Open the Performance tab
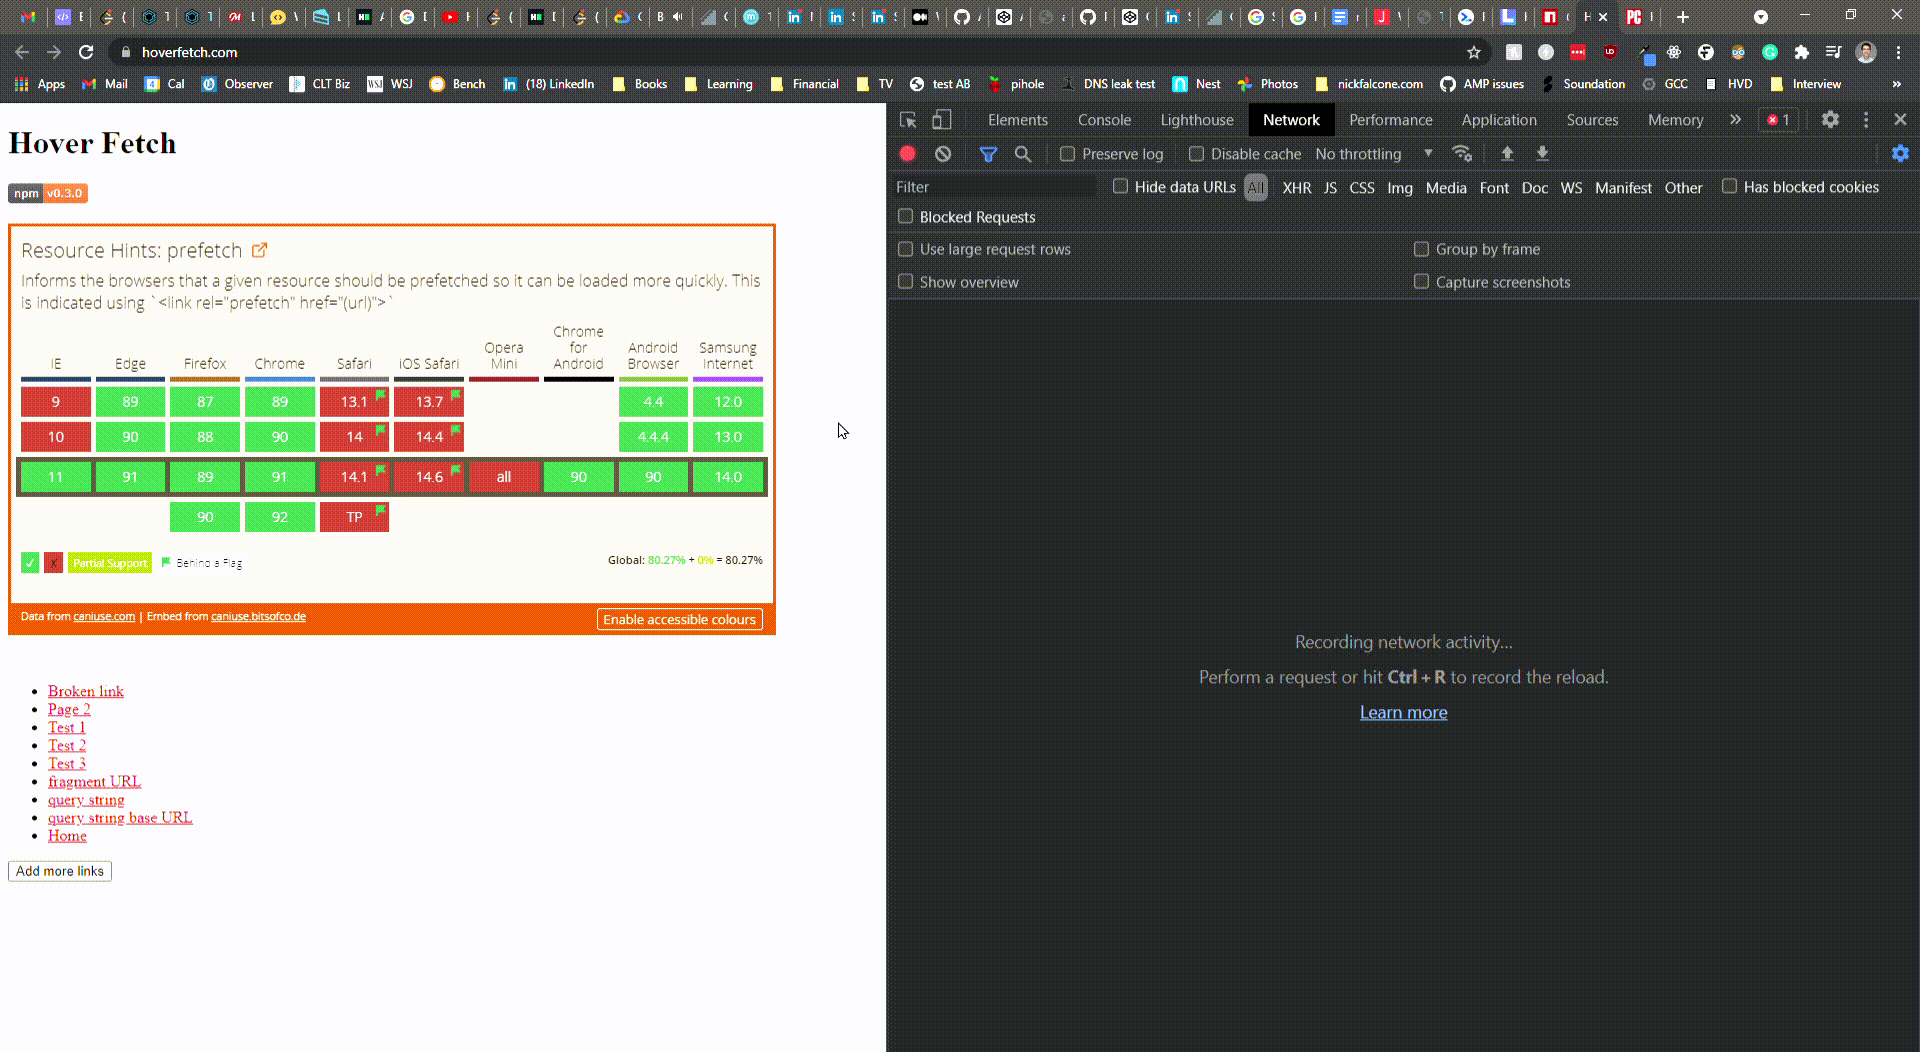The image size is (1920, 1052). click(1391, 120)
